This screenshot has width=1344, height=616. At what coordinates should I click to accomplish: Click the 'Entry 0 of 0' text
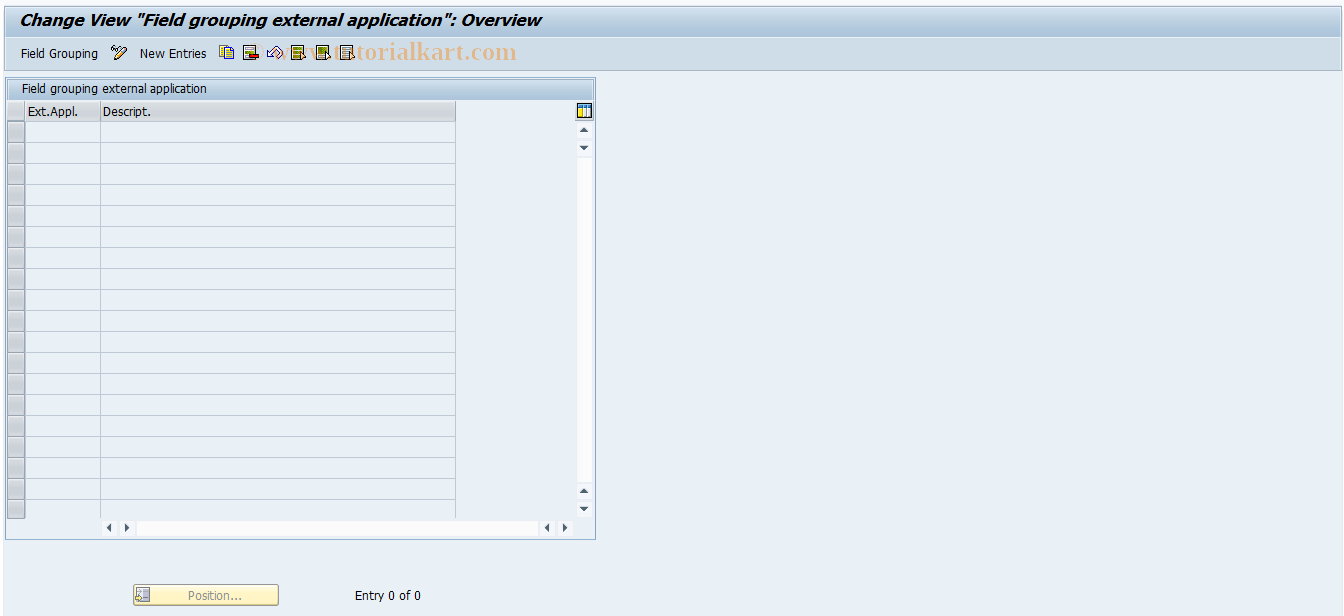pos(388,596)
